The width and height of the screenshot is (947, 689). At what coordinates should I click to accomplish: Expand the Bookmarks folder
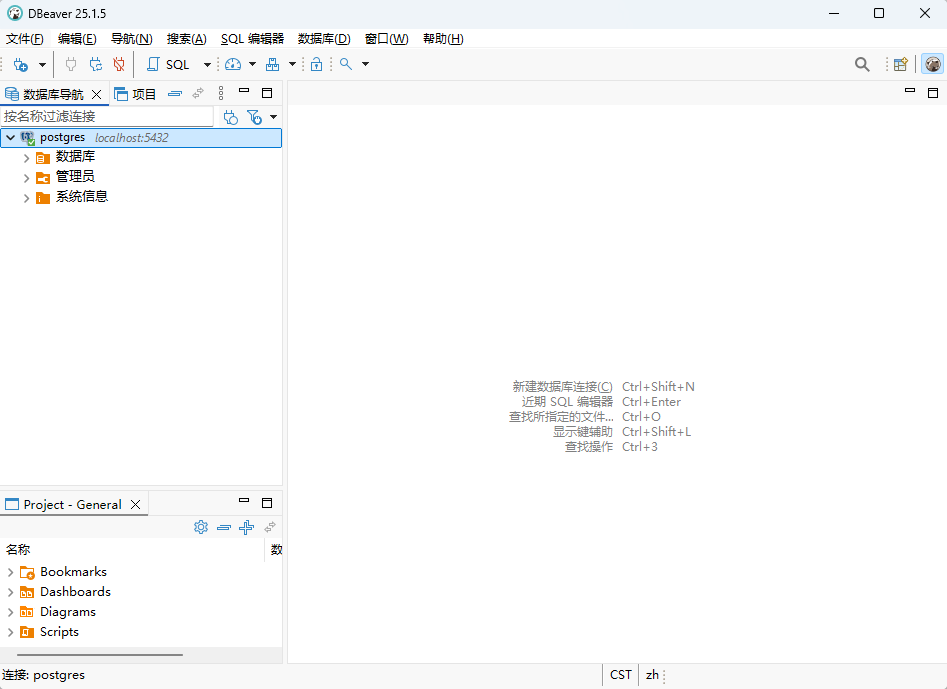[10, 572]
